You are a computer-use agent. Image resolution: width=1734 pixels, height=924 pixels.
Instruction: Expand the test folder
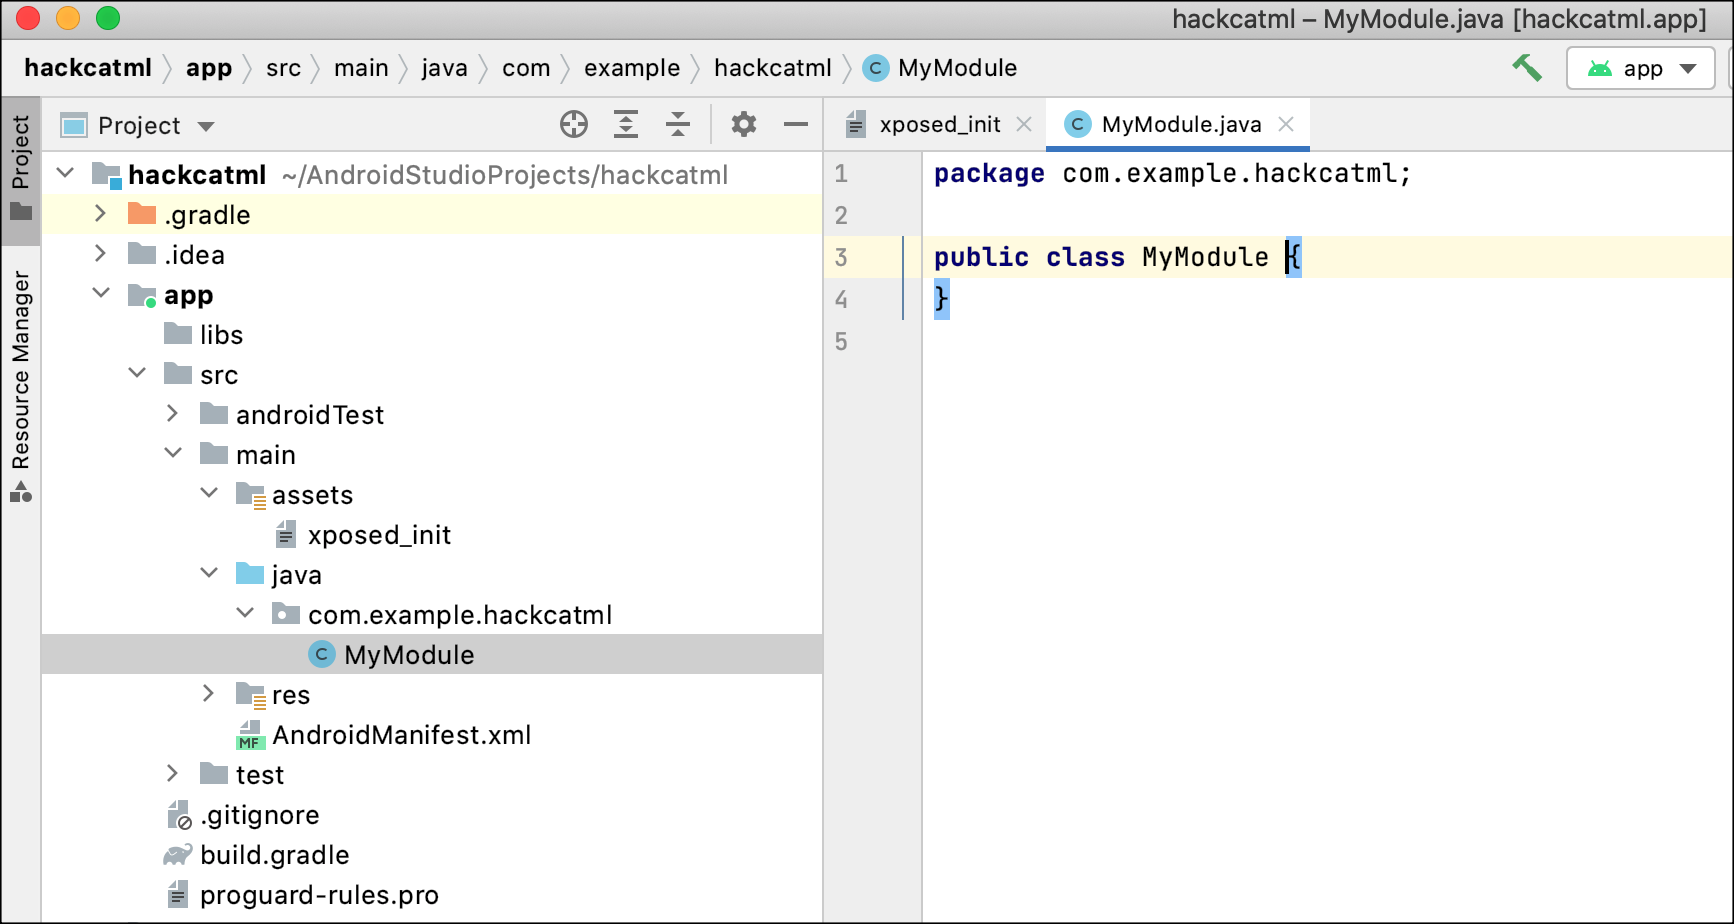172,774
